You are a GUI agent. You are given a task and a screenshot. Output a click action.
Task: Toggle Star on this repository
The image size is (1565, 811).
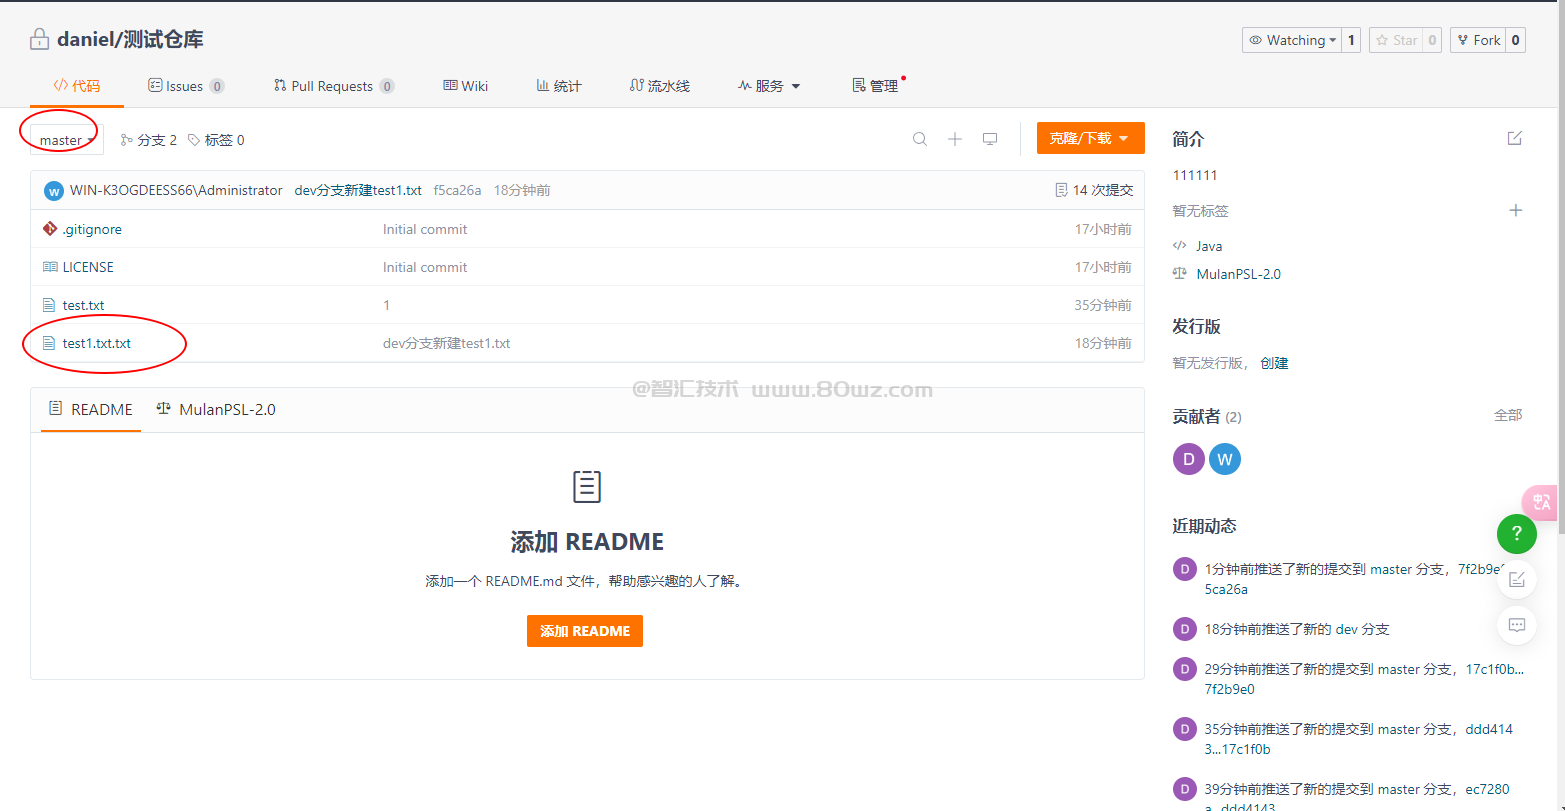tap(1397, 40)
